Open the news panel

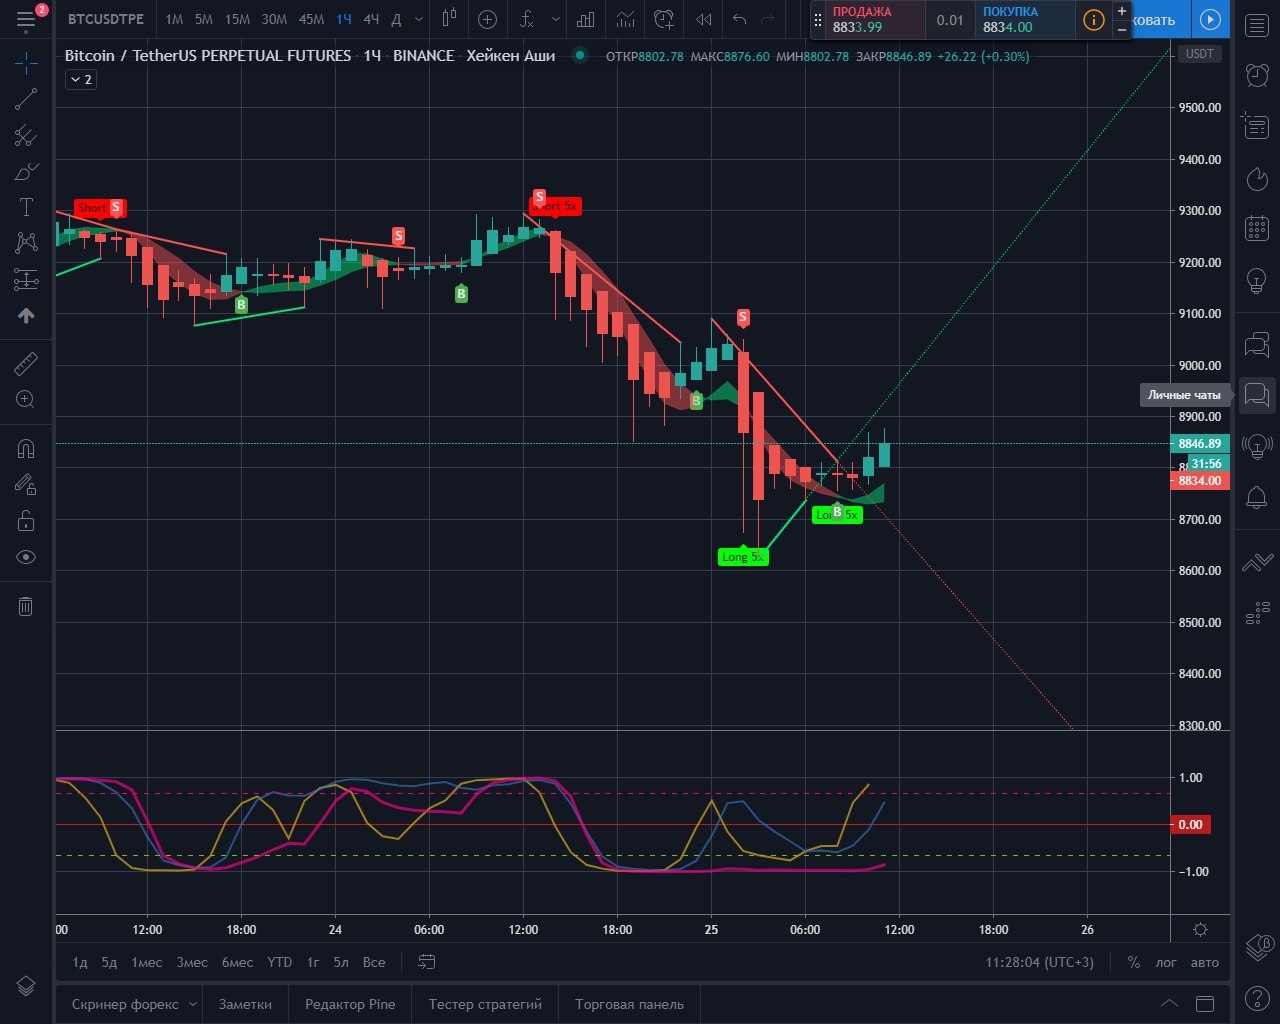click(x=1257, y=125)
